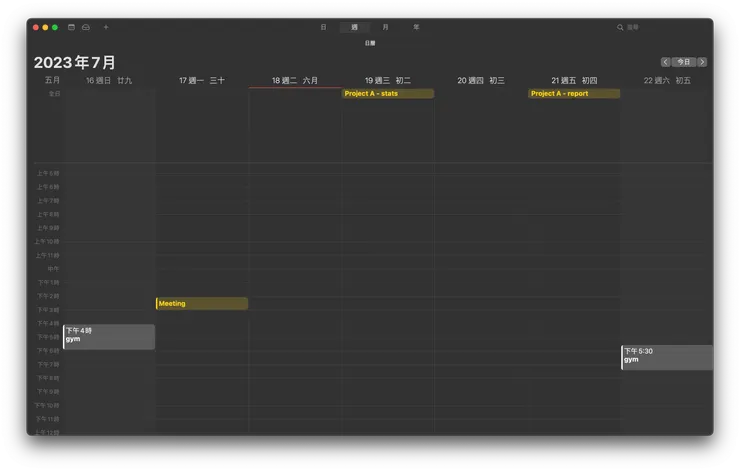This screenshot has height=471, width=740.
Task: Click into the search field
Action: coord(661,27)
